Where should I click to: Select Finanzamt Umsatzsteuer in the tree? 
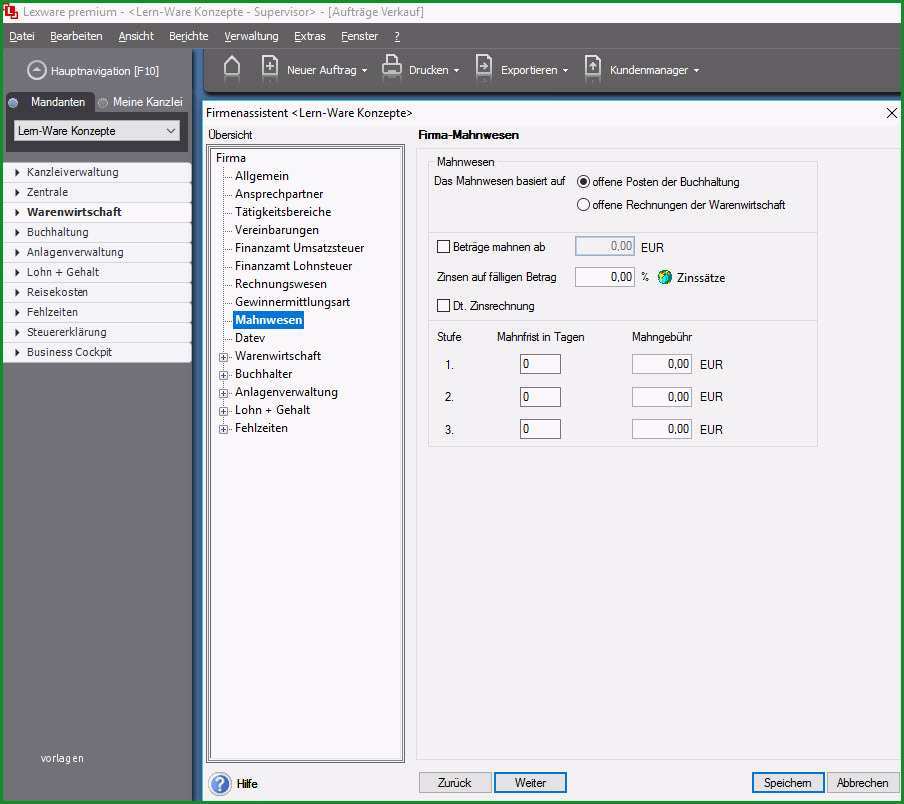pos(299,248)
